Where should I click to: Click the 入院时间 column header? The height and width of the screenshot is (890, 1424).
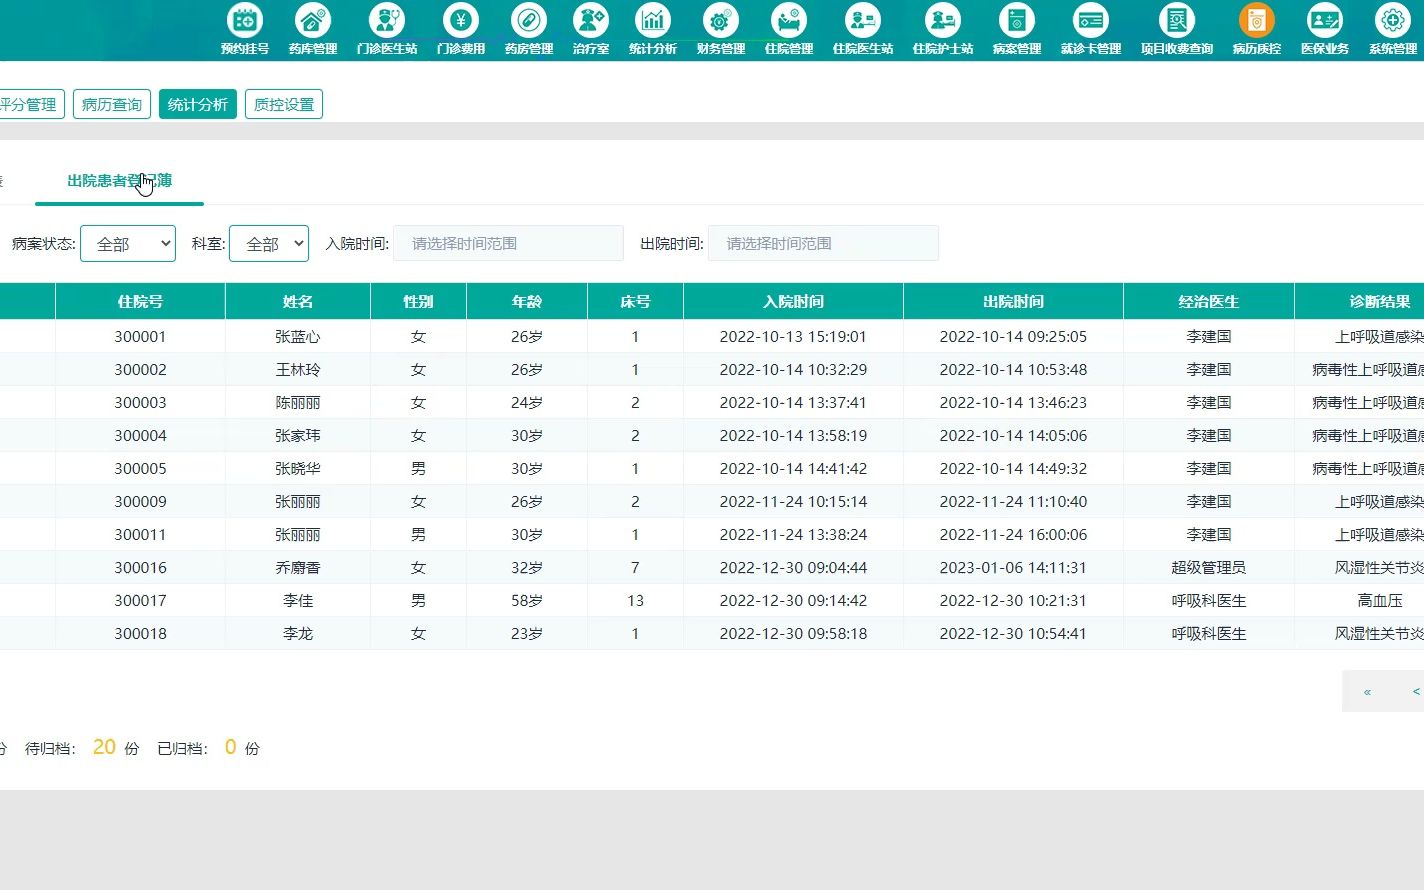click(x=793, y=301)
